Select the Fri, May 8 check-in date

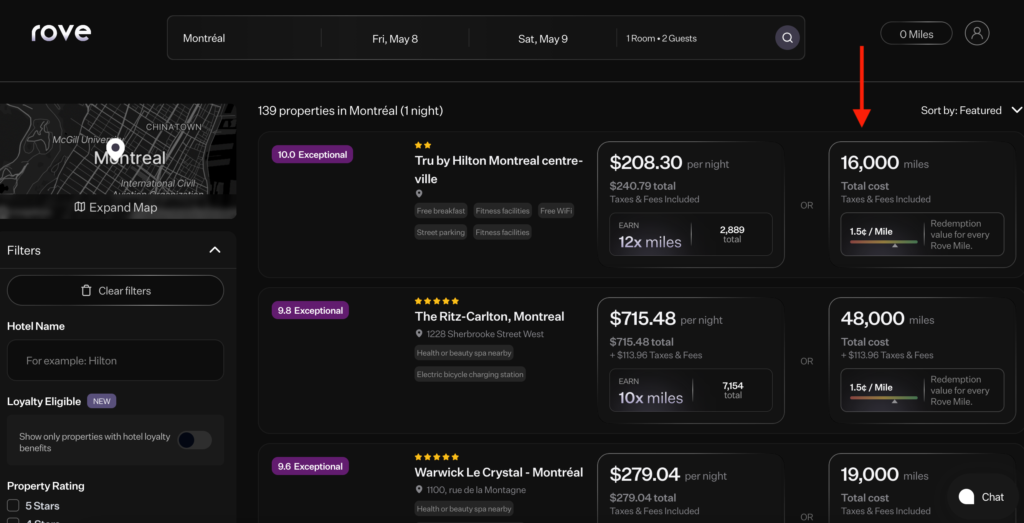point(395,39)
